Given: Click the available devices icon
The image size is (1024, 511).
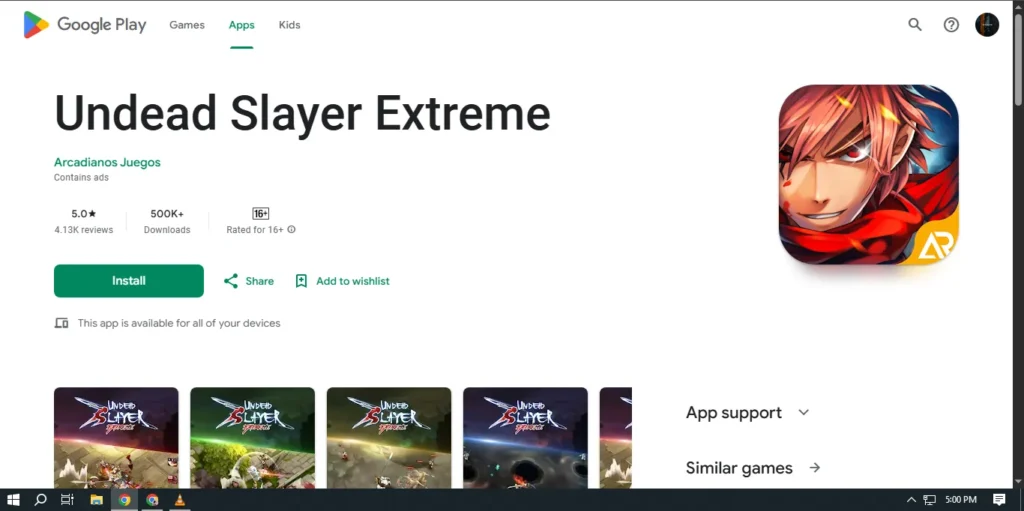Looking at the screenshot, I should pos(61,323).
